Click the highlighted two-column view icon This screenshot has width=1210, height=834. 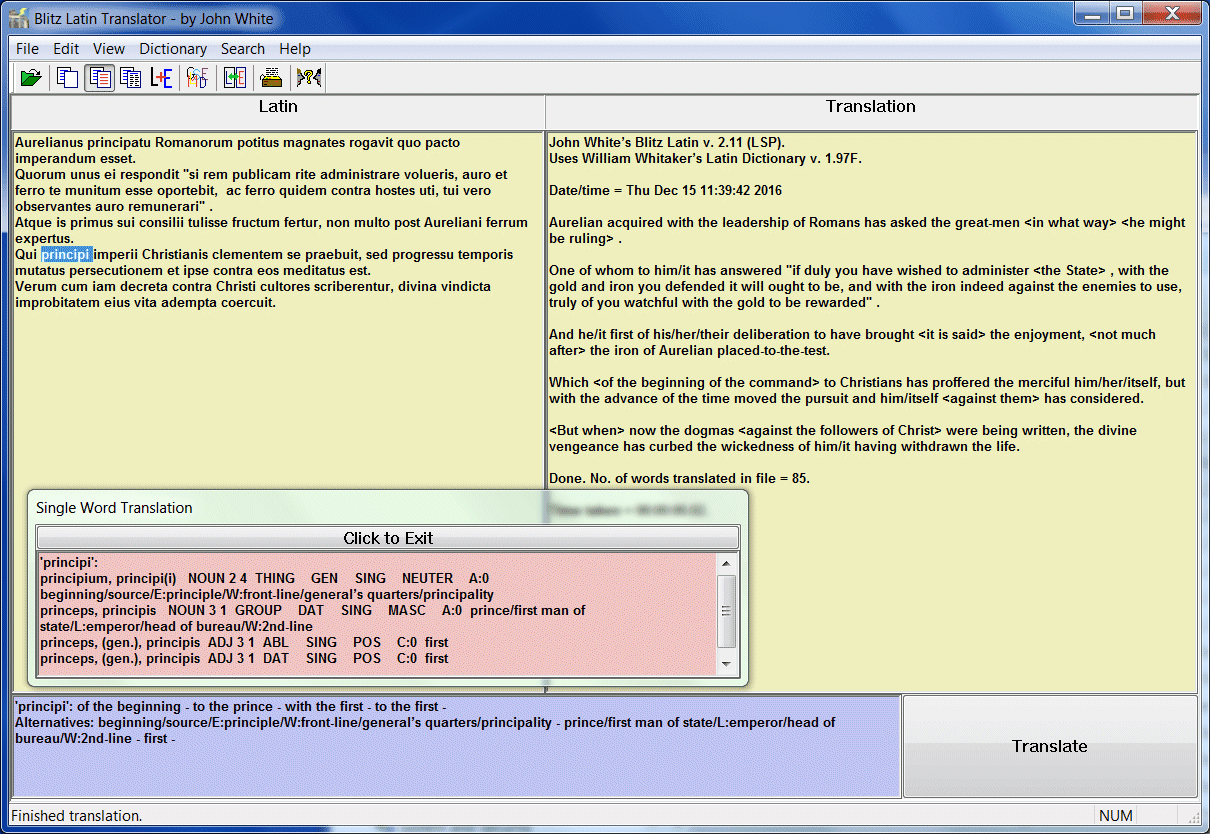coord(99,77)
